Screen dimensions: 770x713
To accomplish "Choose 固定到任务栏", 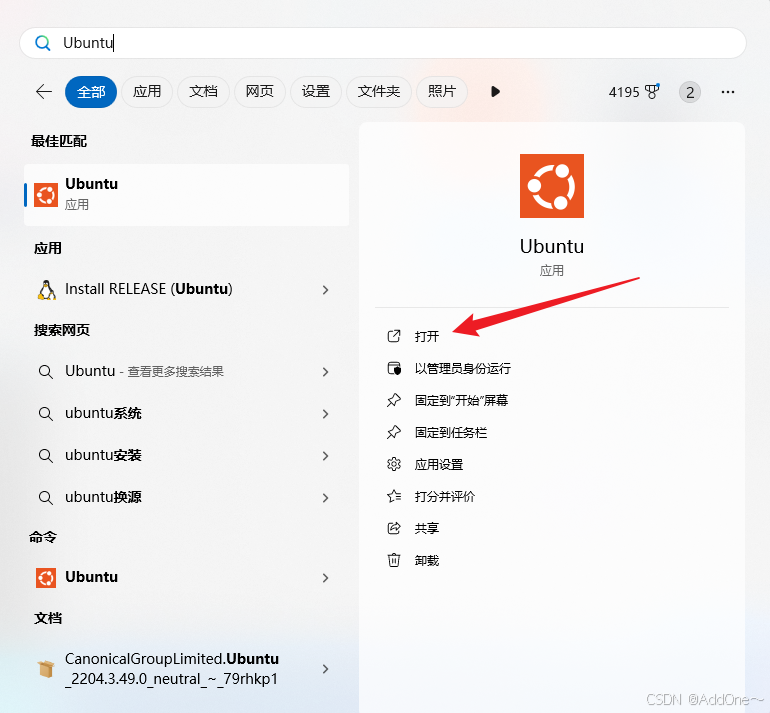I will [451, 433].
